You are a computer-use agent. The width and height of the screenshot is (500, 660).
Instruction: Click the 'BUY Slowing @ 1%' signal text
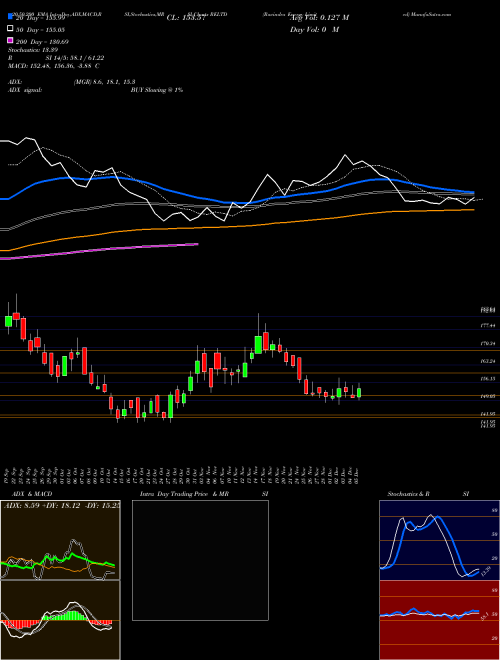pos(157,90)
